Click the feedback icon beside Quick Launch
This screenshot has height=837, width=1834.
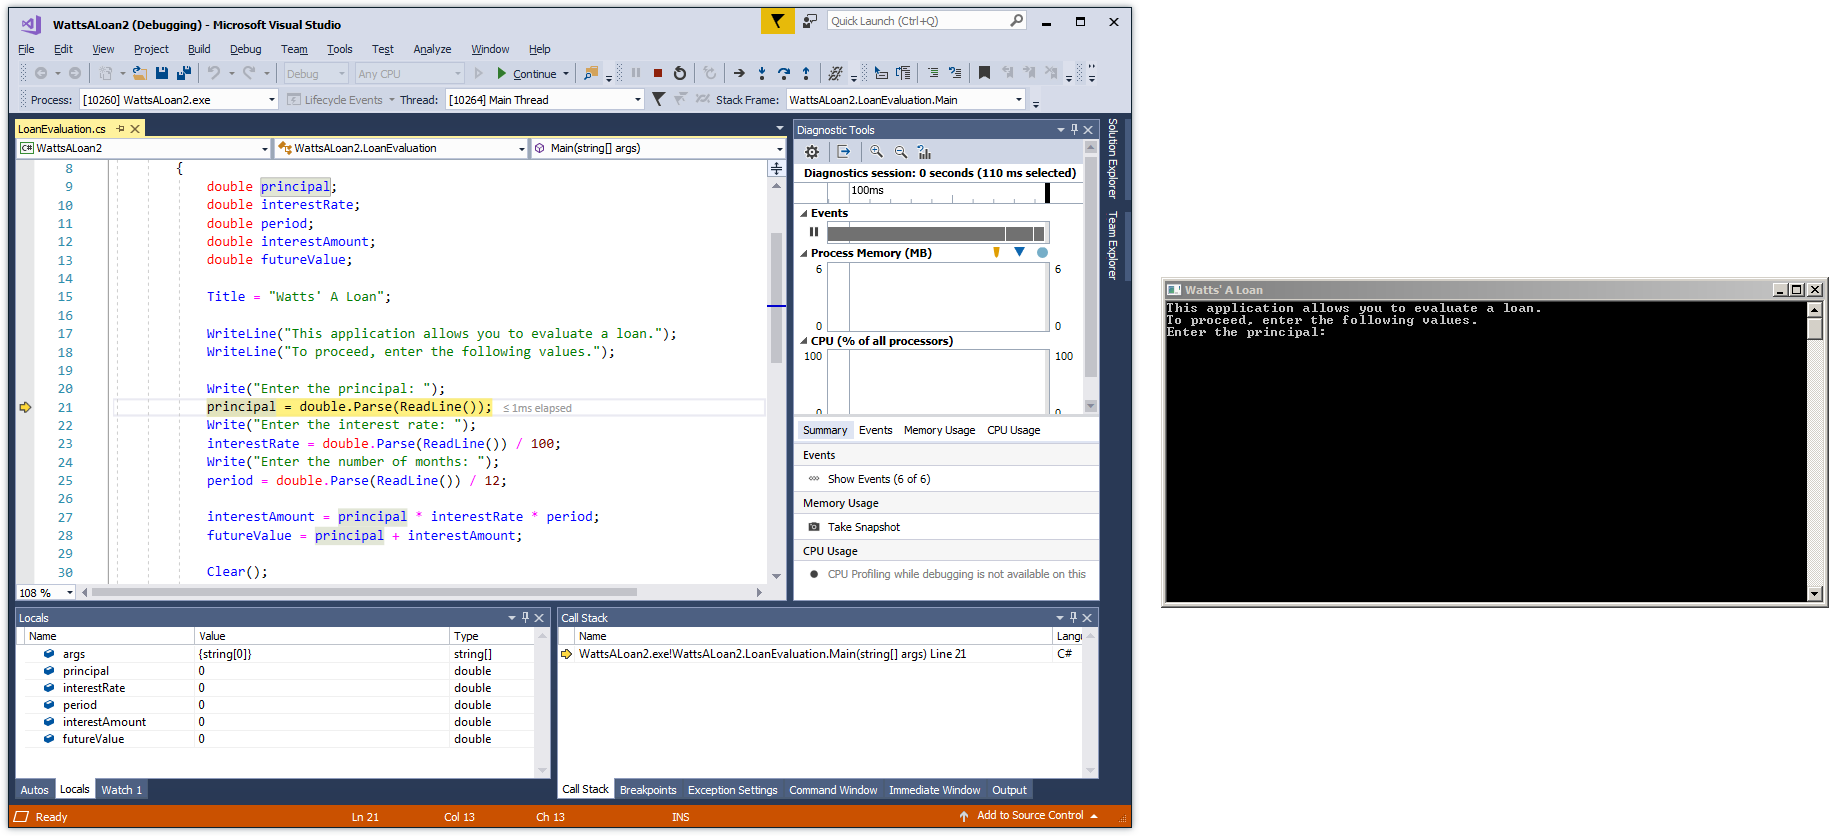pos(810,21)
